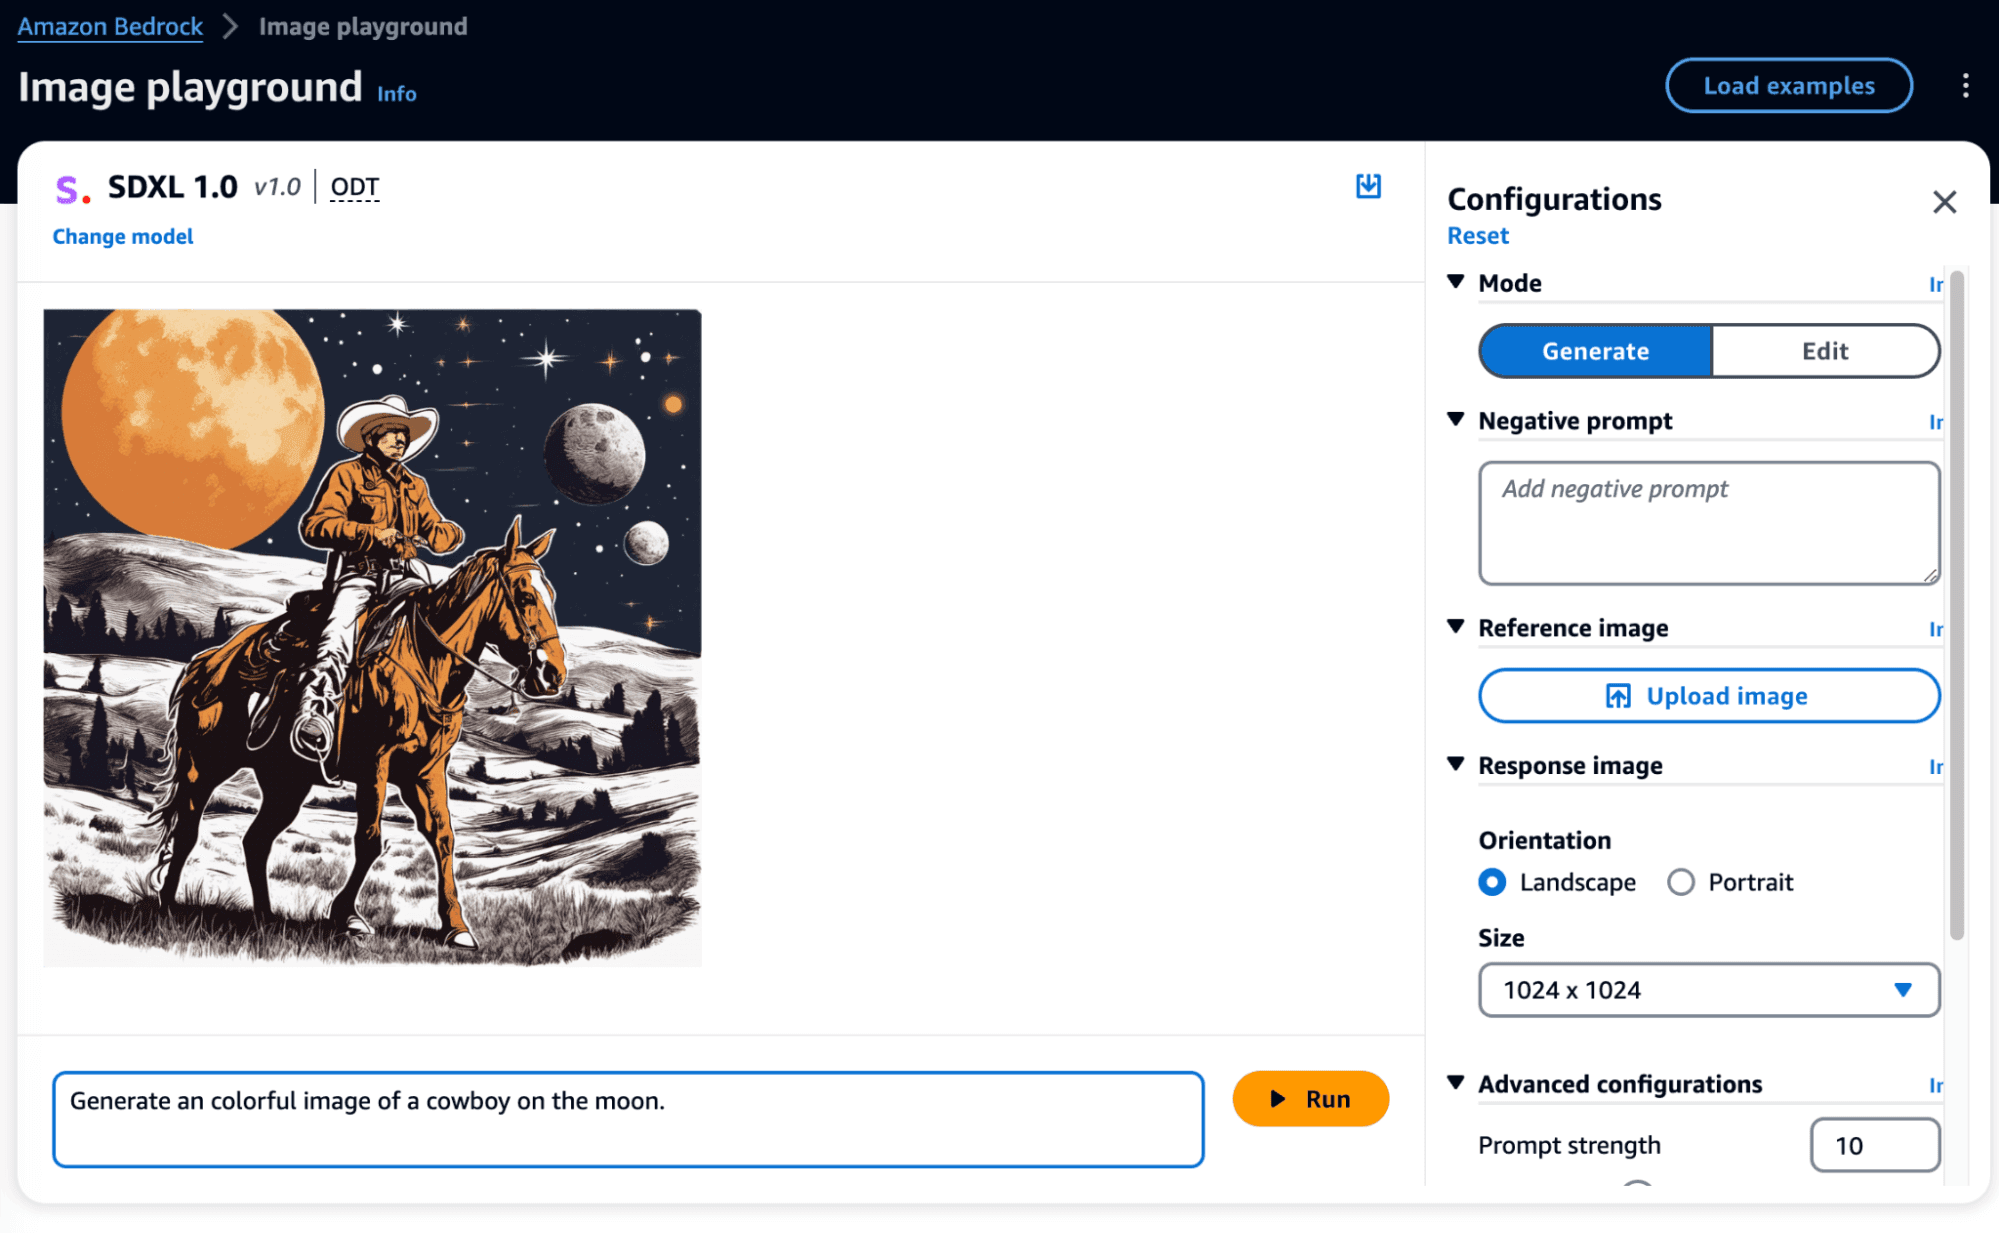Click the Run playback button
This screenshot has height=1233, width=1999.
(x=1306, y=1099)
